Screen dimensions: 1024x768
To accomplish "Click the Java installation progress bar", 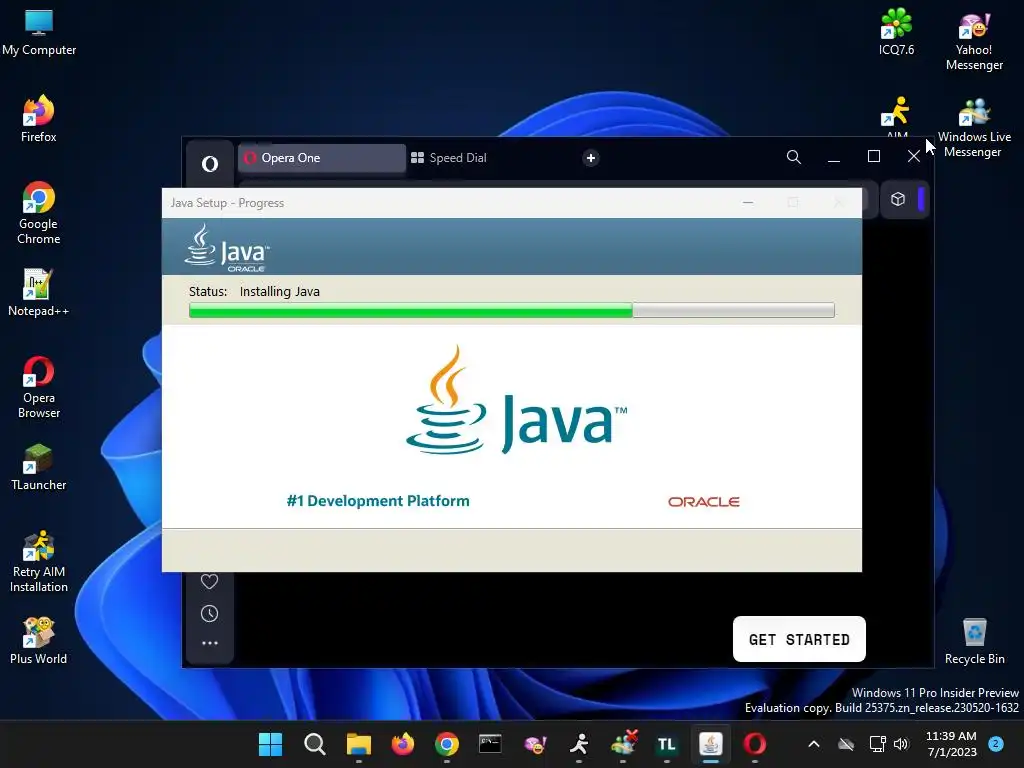I will click(x=511, y=310).
